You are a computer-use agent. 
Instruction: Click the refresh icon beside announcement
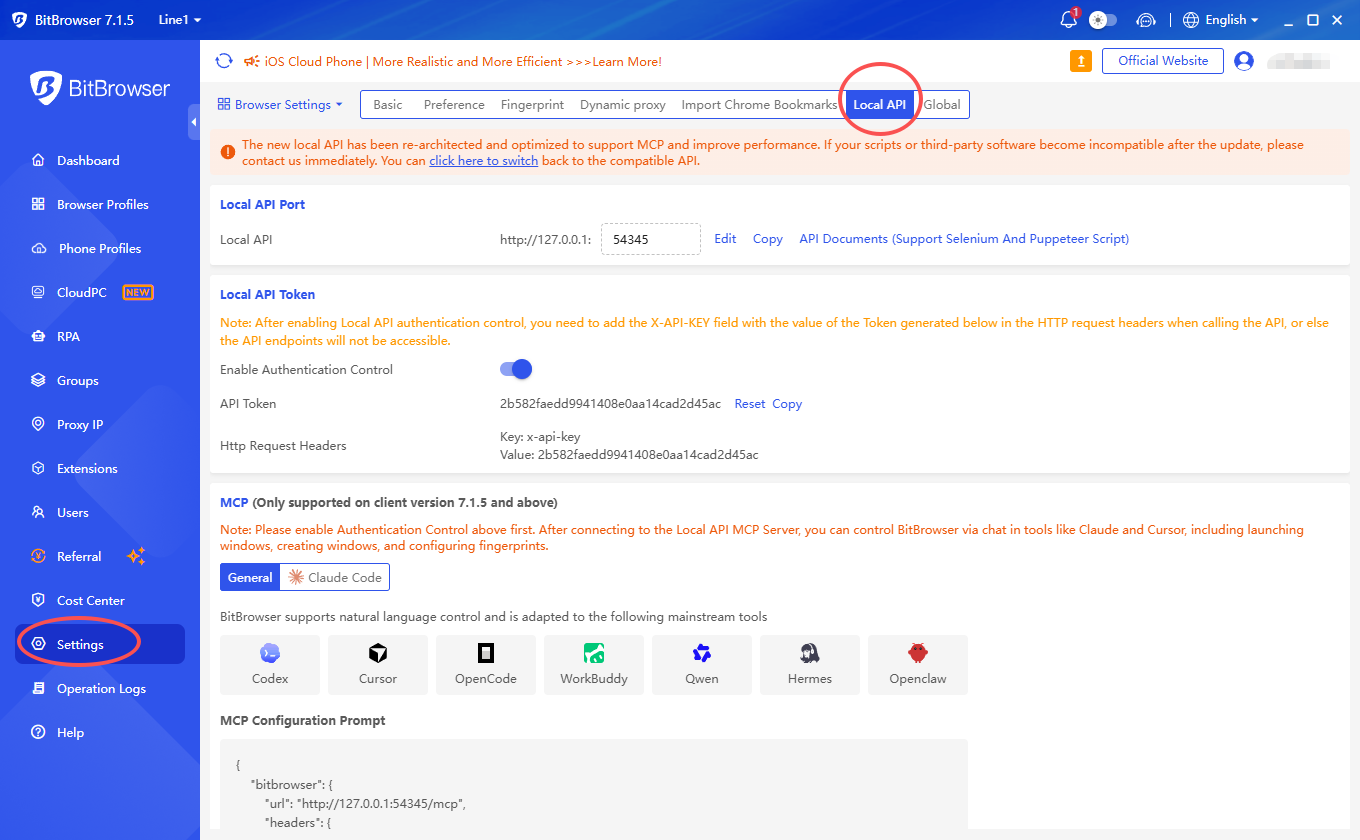coord(224,61)
